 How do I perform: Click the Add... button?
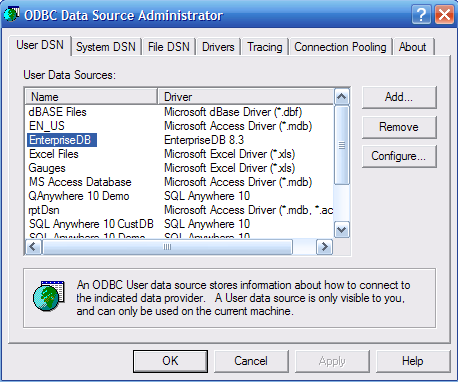[399, 97]
